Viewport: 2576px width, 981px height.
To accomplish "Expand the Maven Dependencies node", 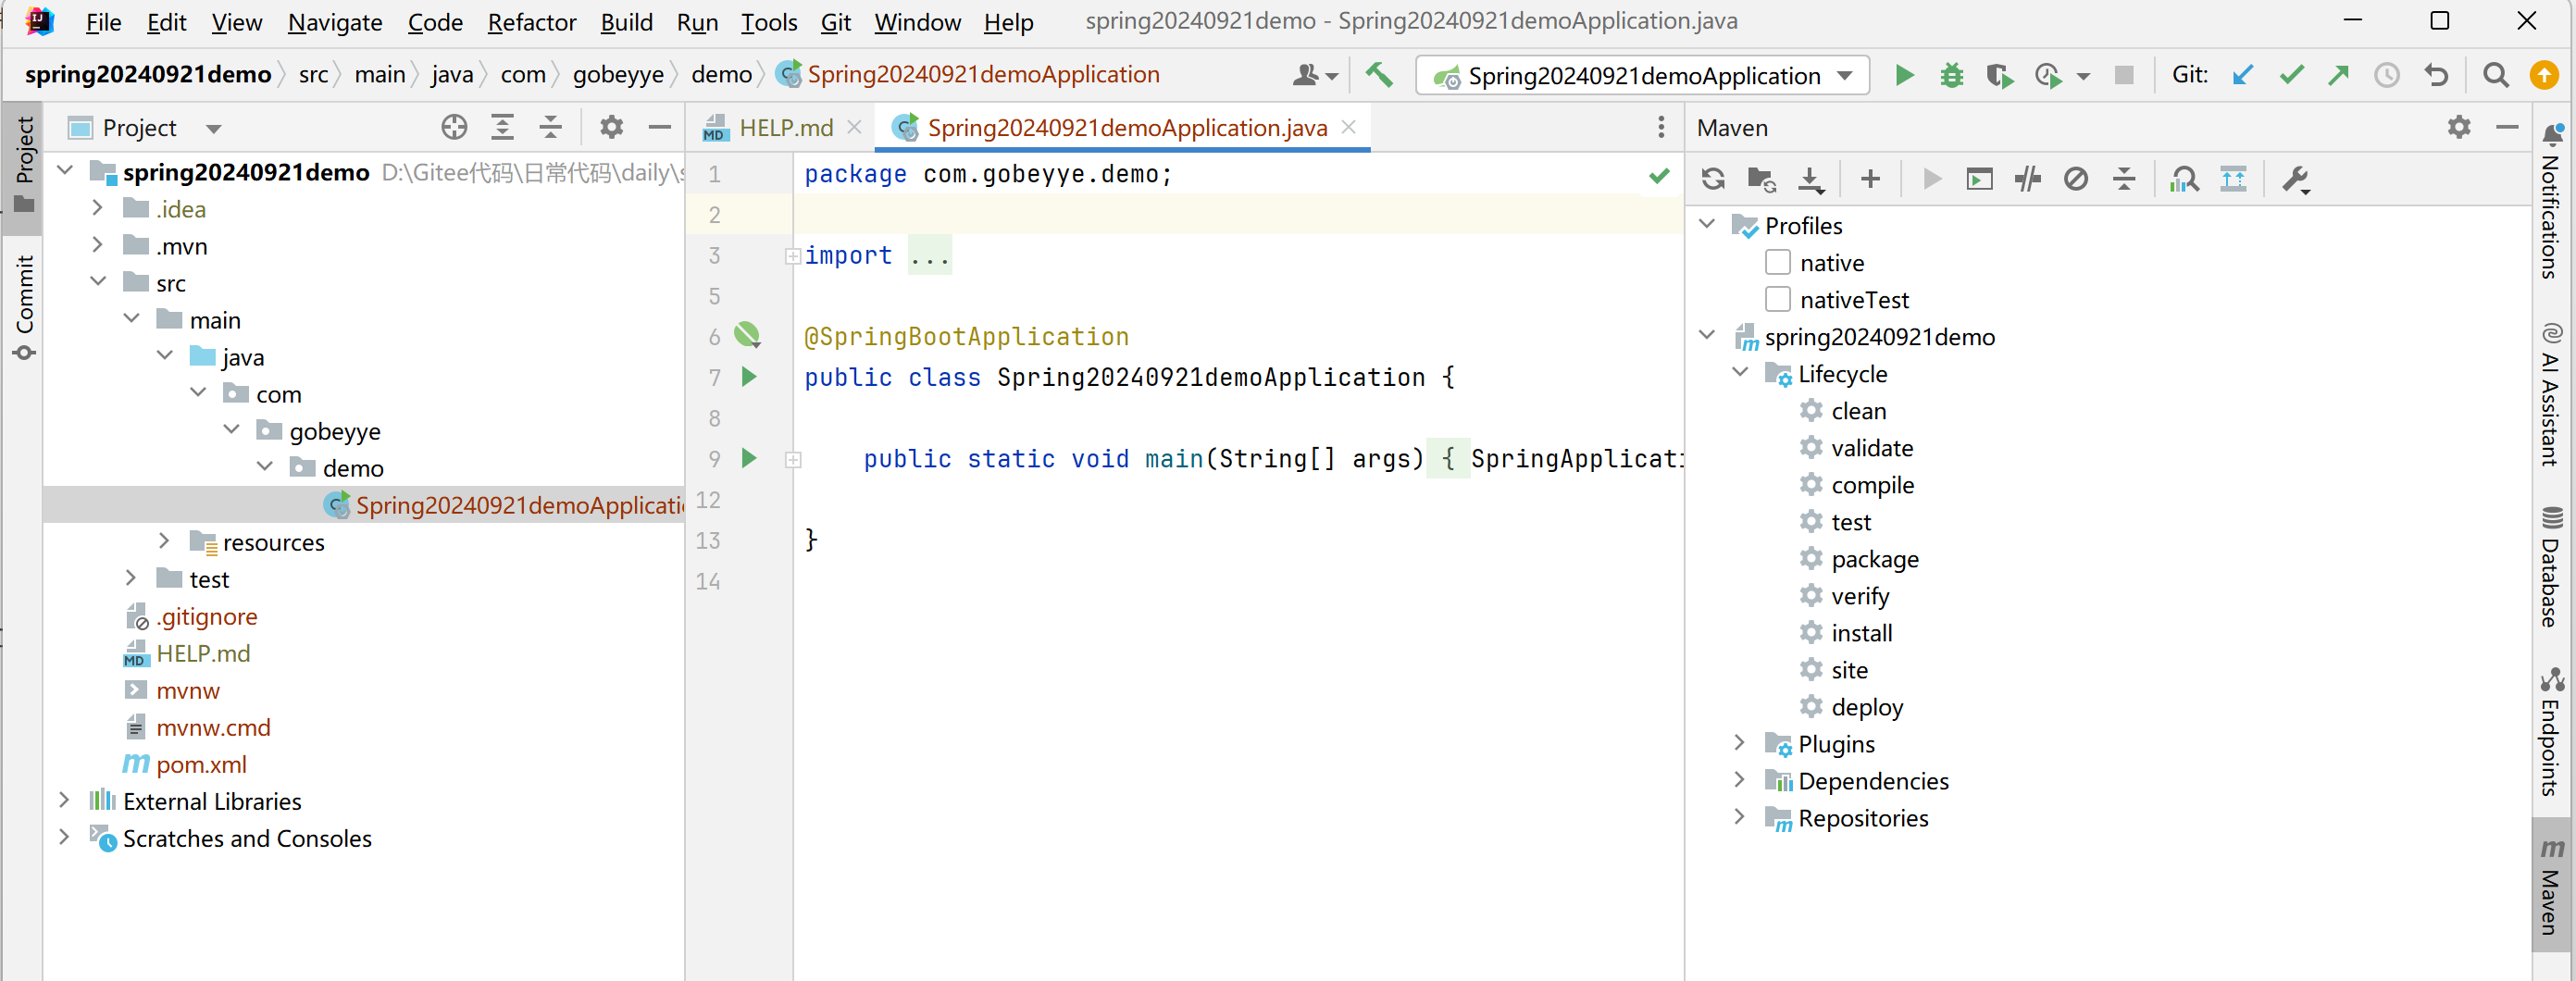I will pyautogui.click(x=1740, y=780).
